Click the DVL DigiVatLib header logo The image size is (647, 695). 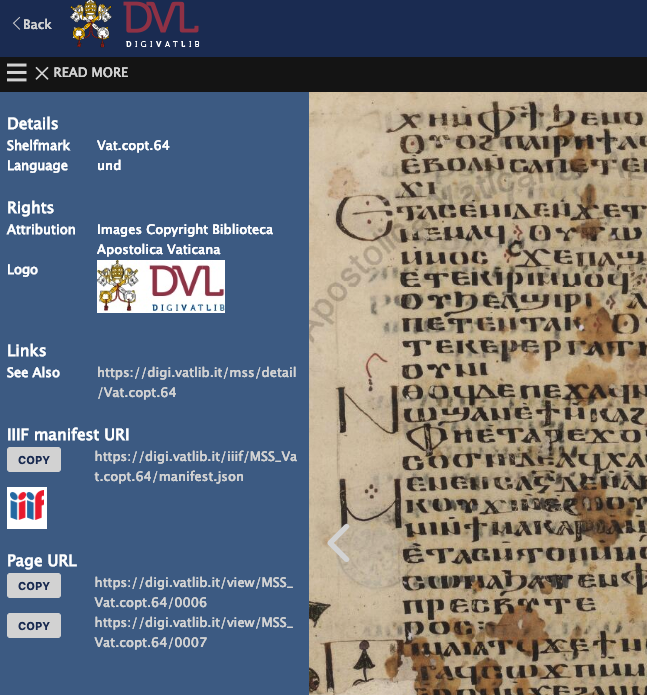pos(135,24)
